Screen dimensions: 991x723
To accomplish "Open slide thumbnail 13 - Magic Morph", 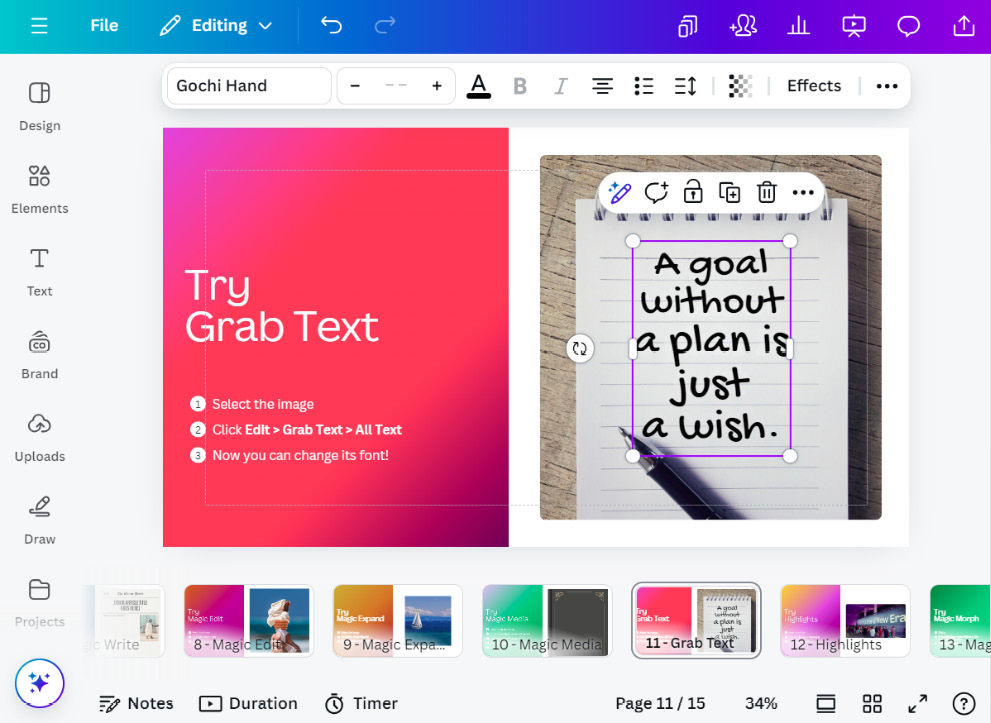I will point(960,621).
